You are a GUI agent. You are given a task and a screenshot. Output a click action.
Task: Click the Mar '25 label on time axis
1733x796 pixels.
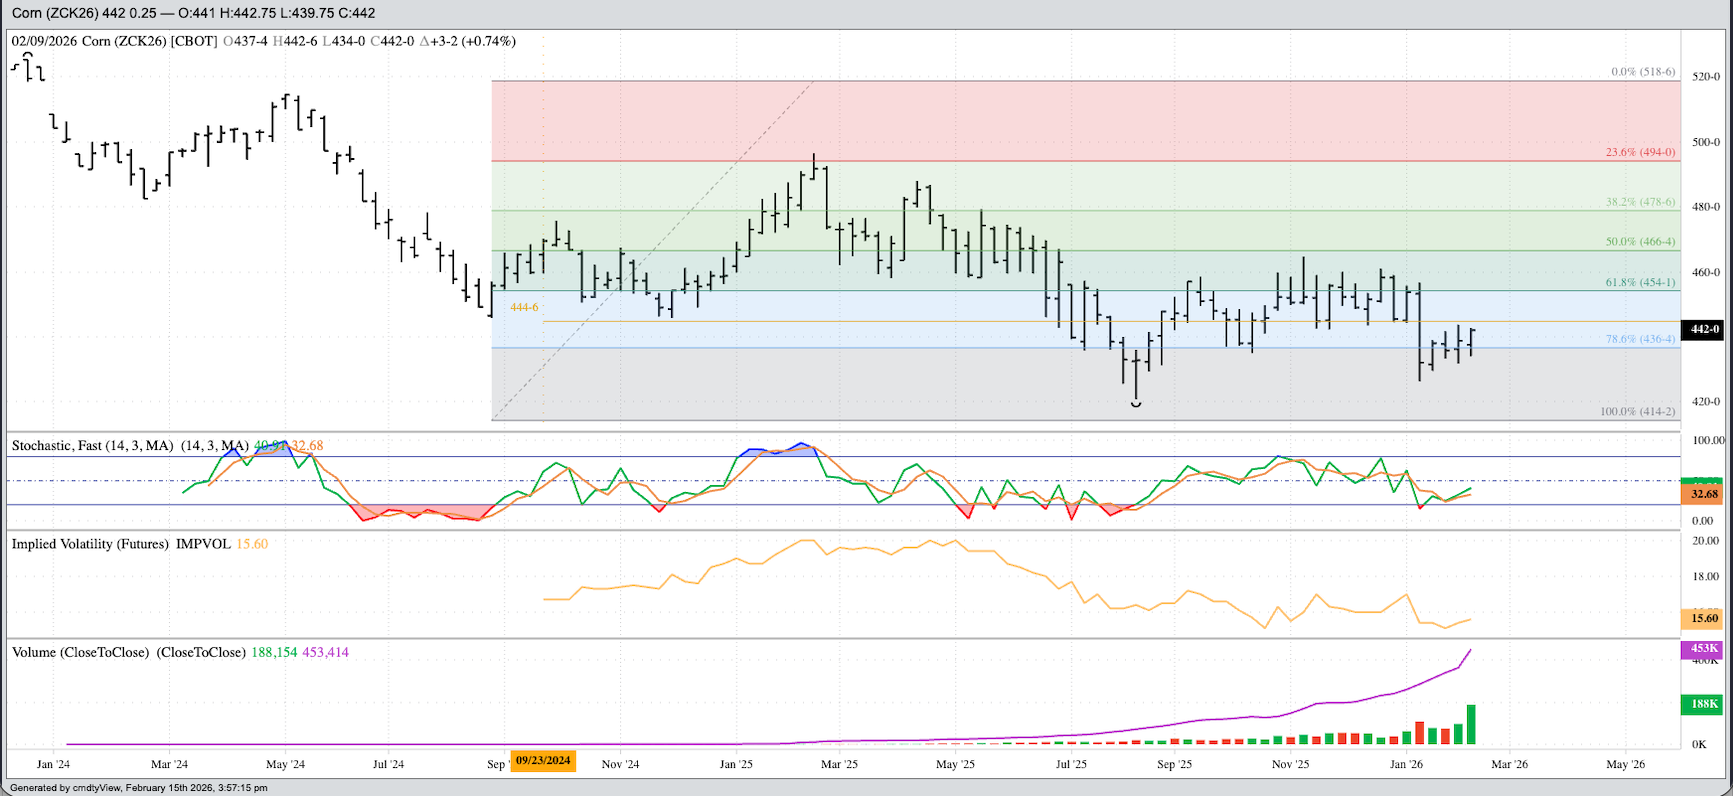point(839,764)
